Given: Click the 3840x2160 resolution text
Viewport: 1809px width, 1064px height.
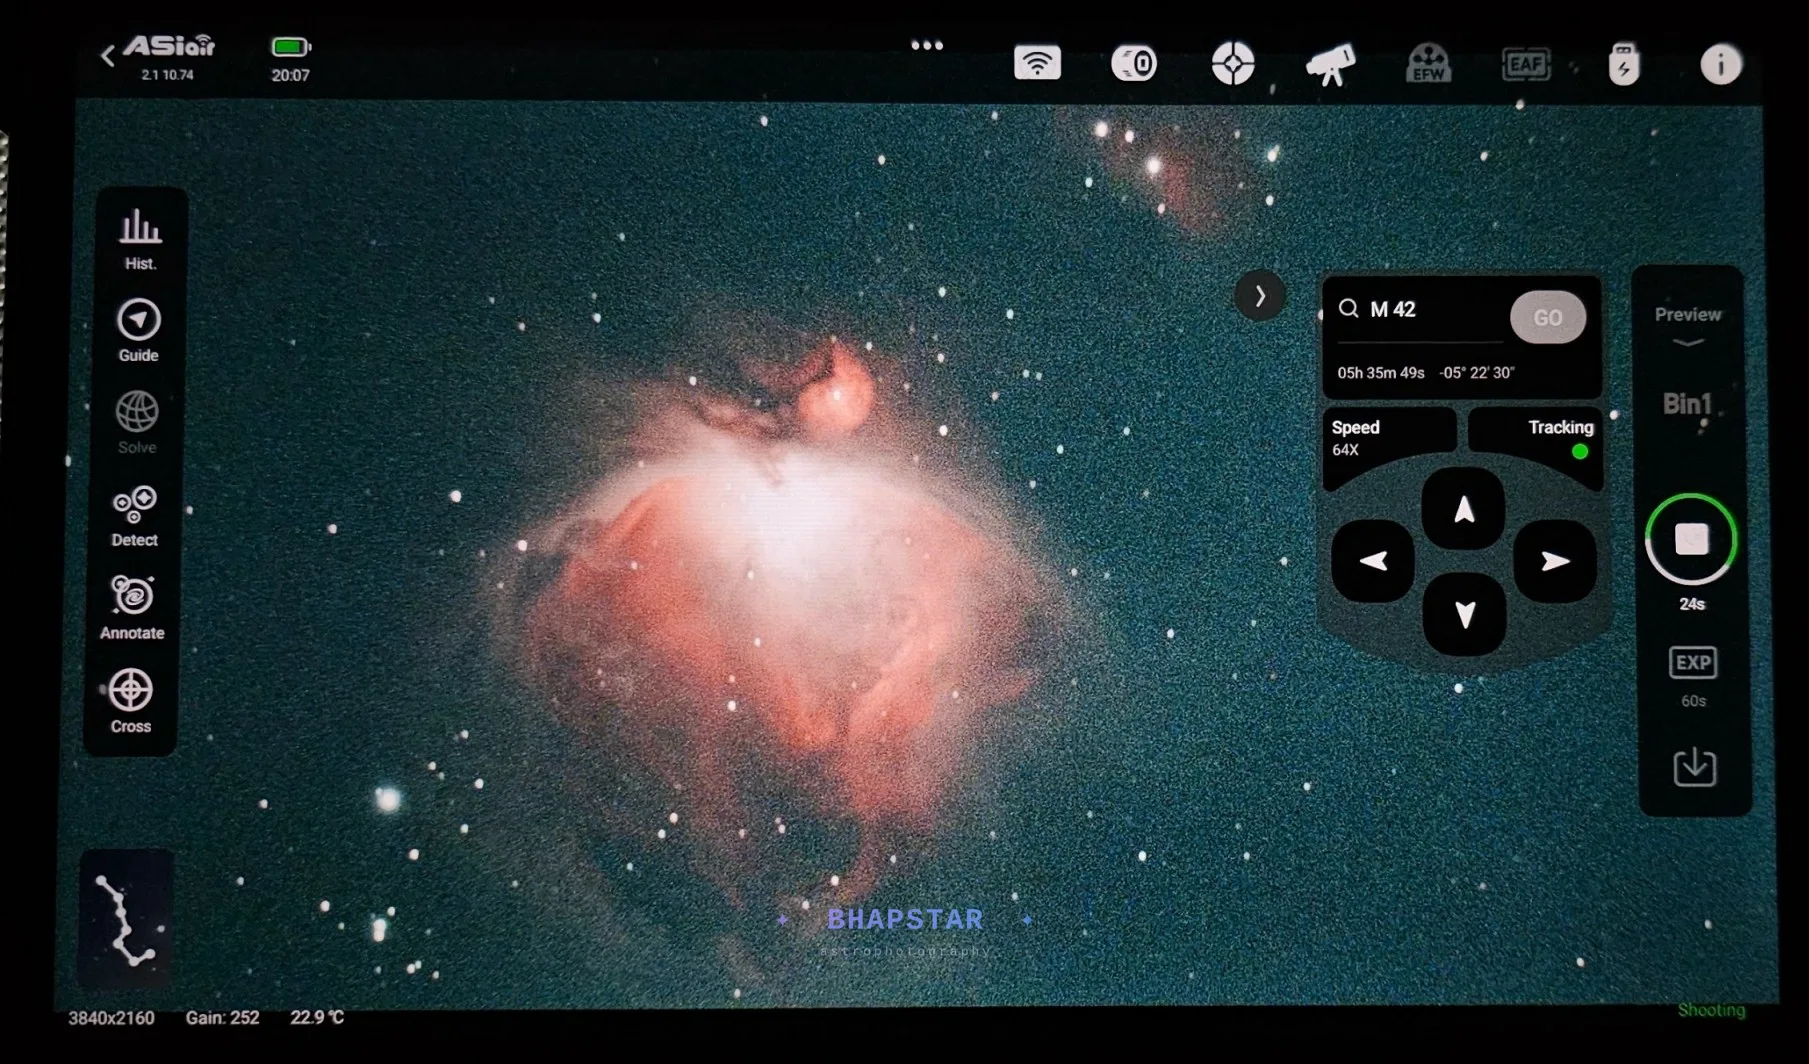Looking at the screenshot, I should tap(111, 1018).
